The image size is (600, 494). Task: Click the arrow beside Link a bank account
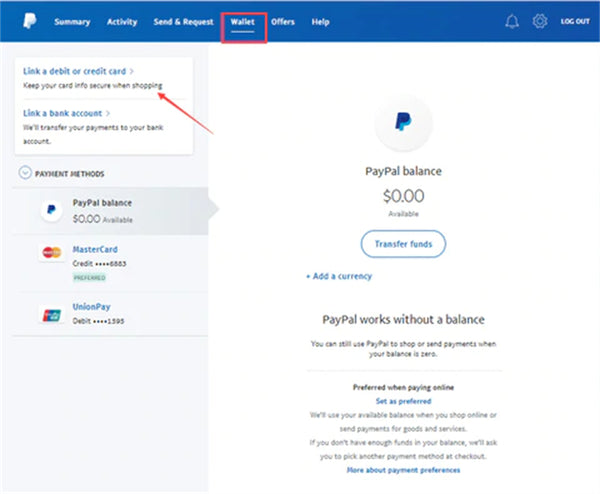tap(108, 113)
